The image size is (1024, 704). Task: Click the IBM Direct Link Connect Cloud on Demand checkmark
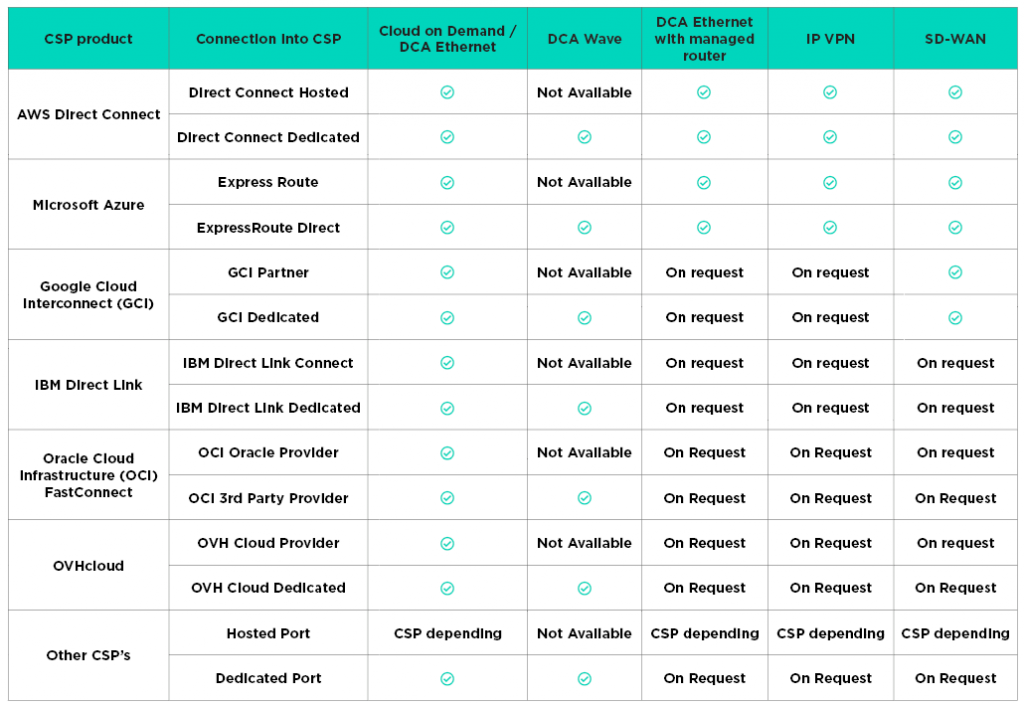point(447,363)
